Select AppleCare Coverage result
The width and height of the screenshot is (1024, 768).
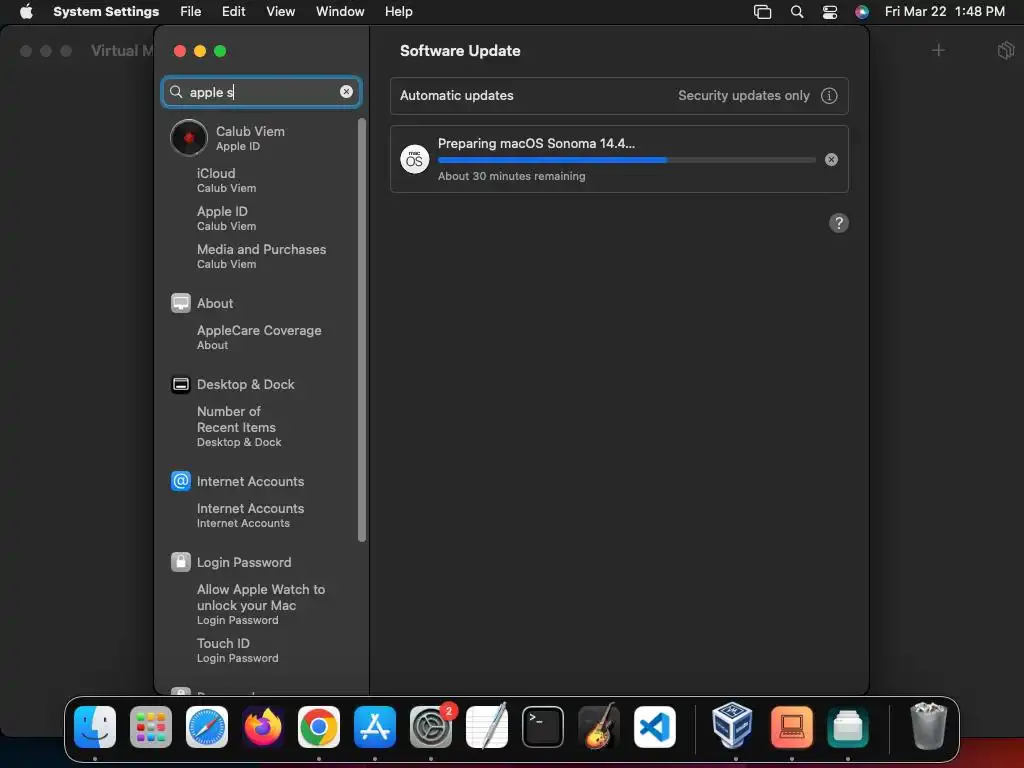click(x=261, y=337)
